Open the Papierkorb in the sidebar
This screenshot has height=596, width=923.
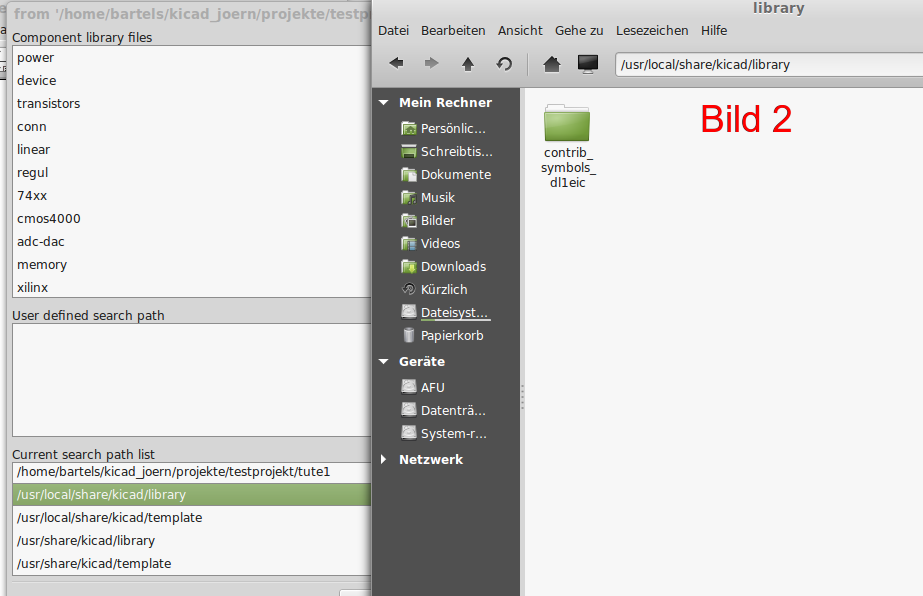click(x=443, y=335)
